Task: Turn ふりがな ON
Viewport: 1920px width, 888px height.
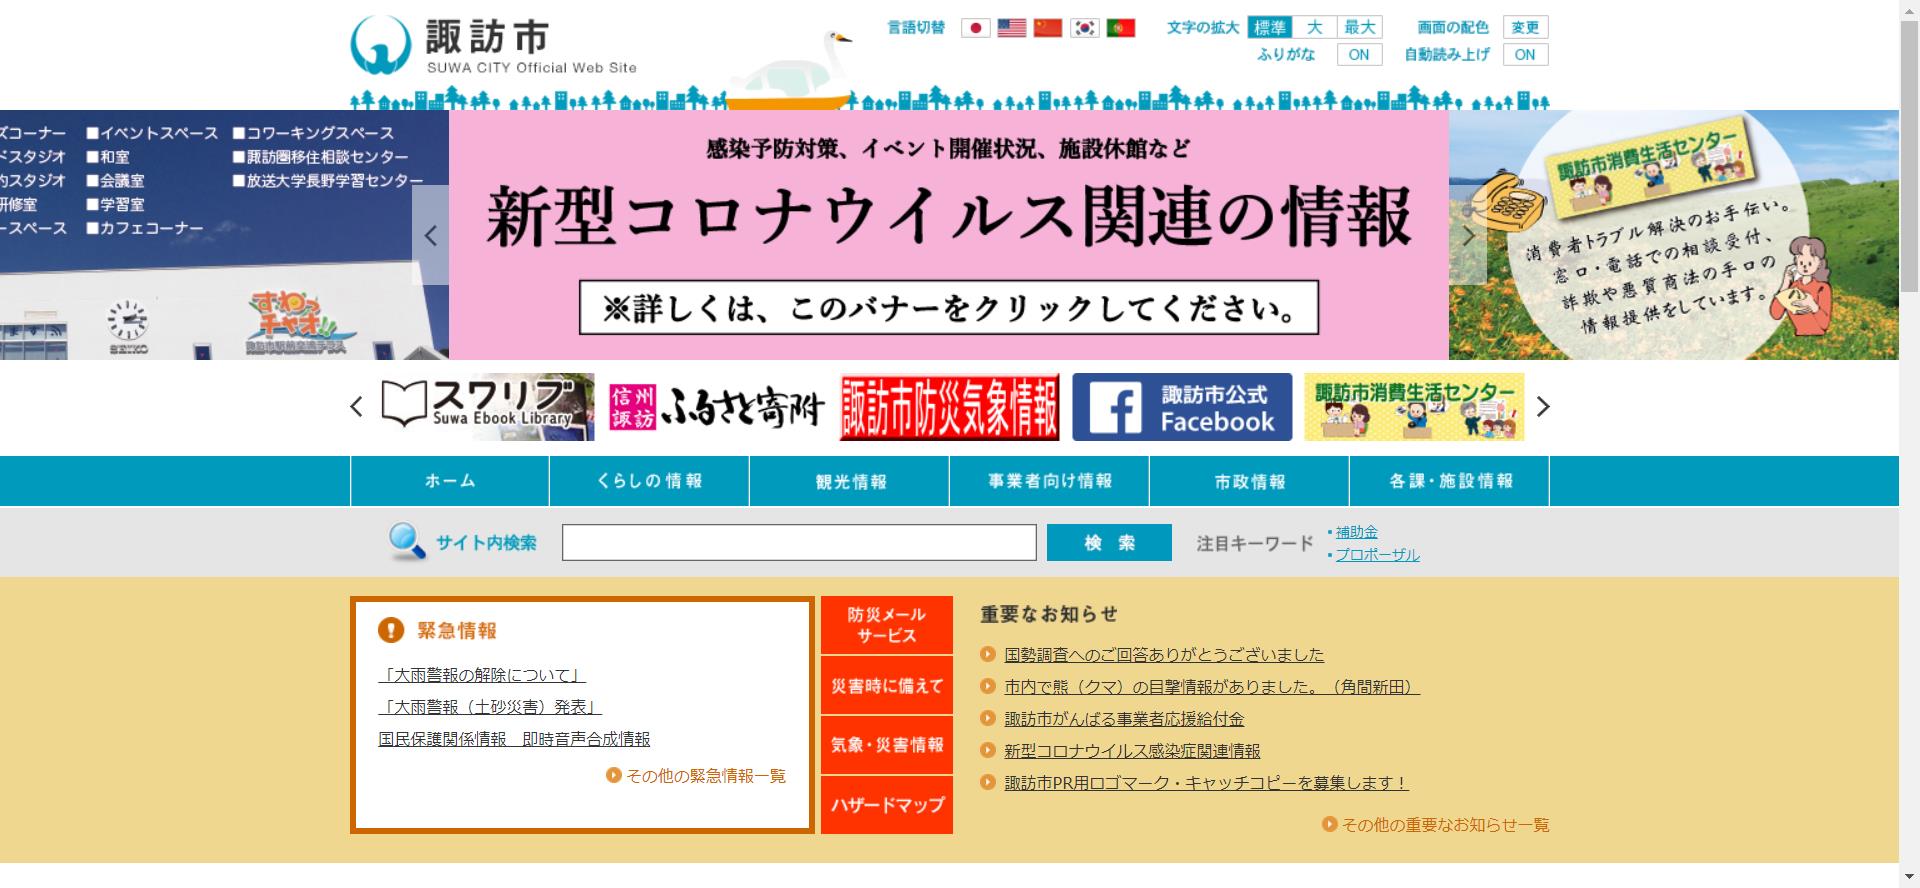Action: click(1359, 55)
